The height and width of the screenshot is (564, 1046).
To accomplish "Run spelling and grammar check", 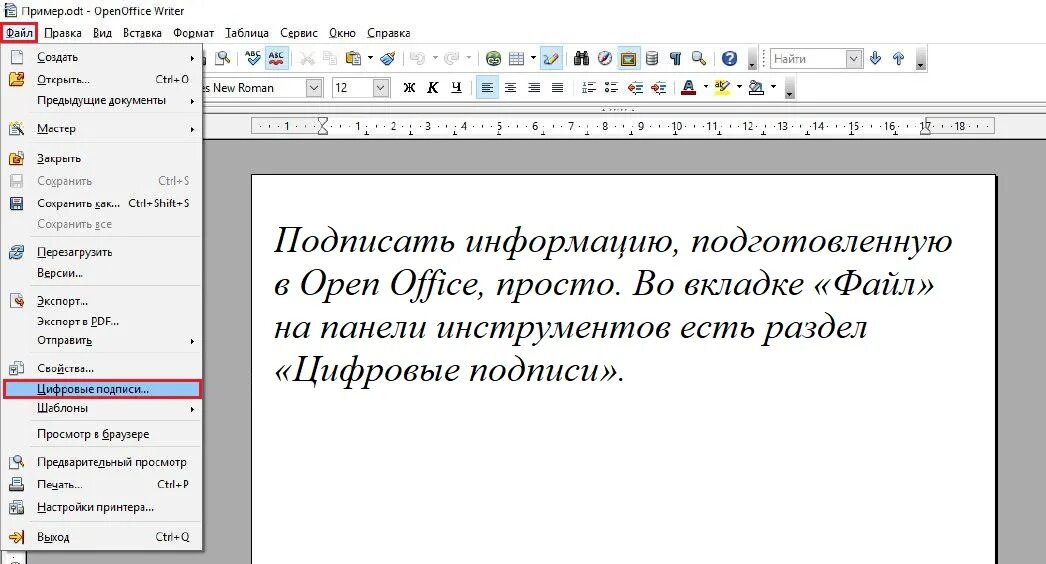I will (x=253, y=59).
